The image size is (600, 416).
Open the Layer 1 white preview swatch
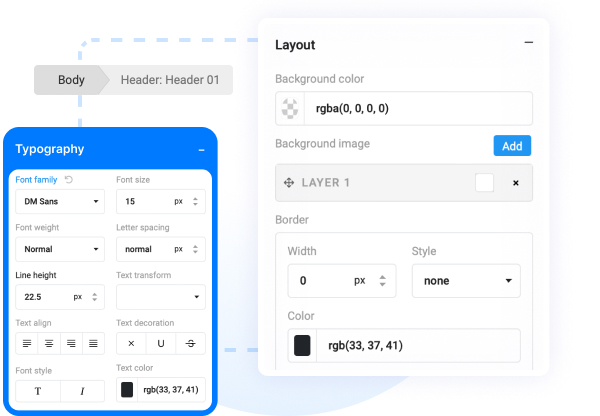pos(484,183)
